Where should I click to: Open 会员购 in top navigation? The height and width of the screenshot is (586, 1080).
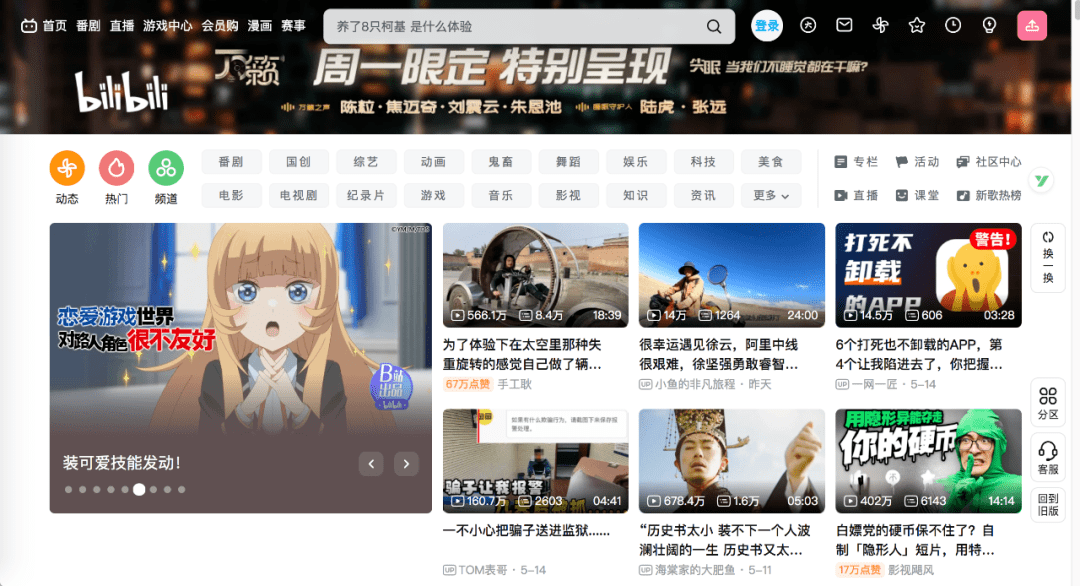[220, 26]
